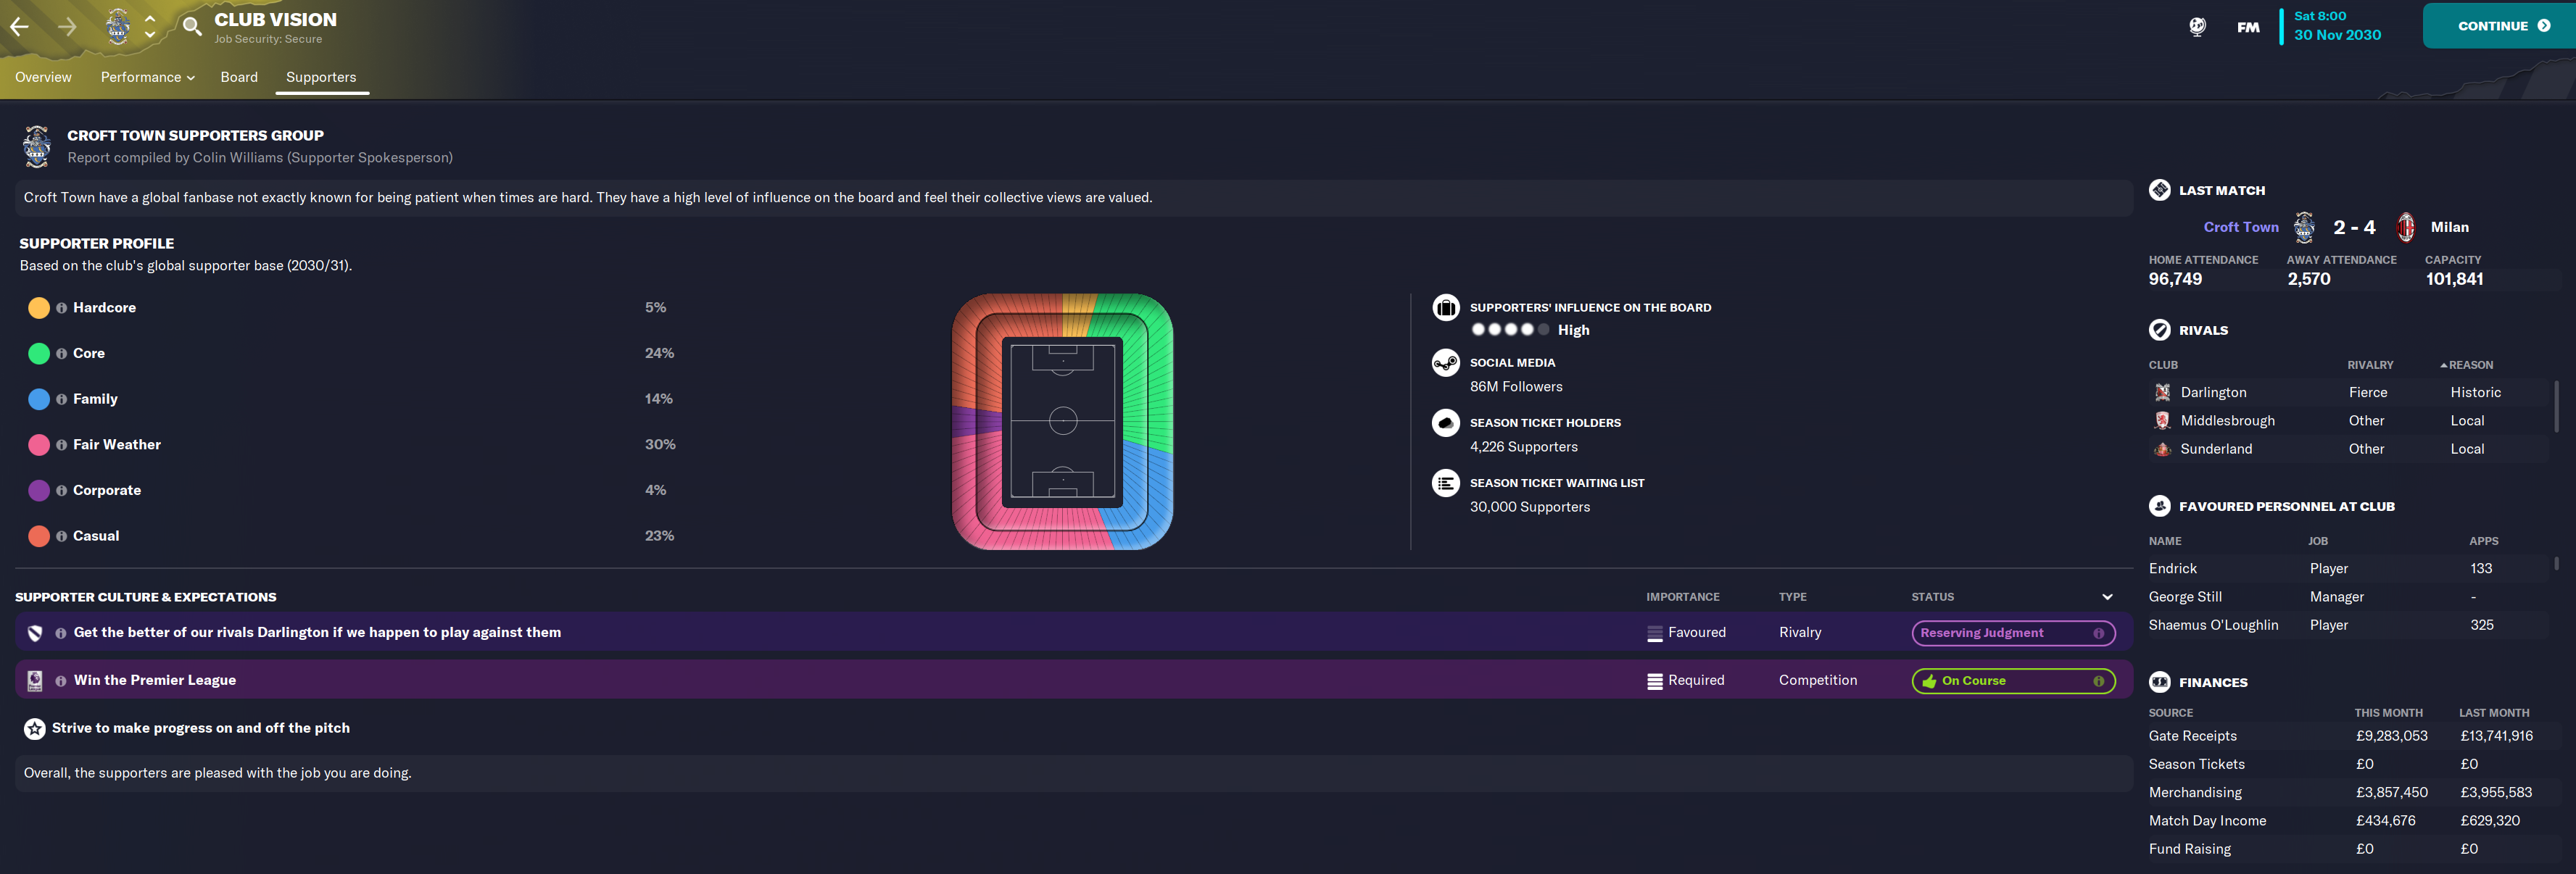Click the Corporate purple colour dot
Image resolution: width=2576 pixels, height=874 pixels.
tap(39, 490)
